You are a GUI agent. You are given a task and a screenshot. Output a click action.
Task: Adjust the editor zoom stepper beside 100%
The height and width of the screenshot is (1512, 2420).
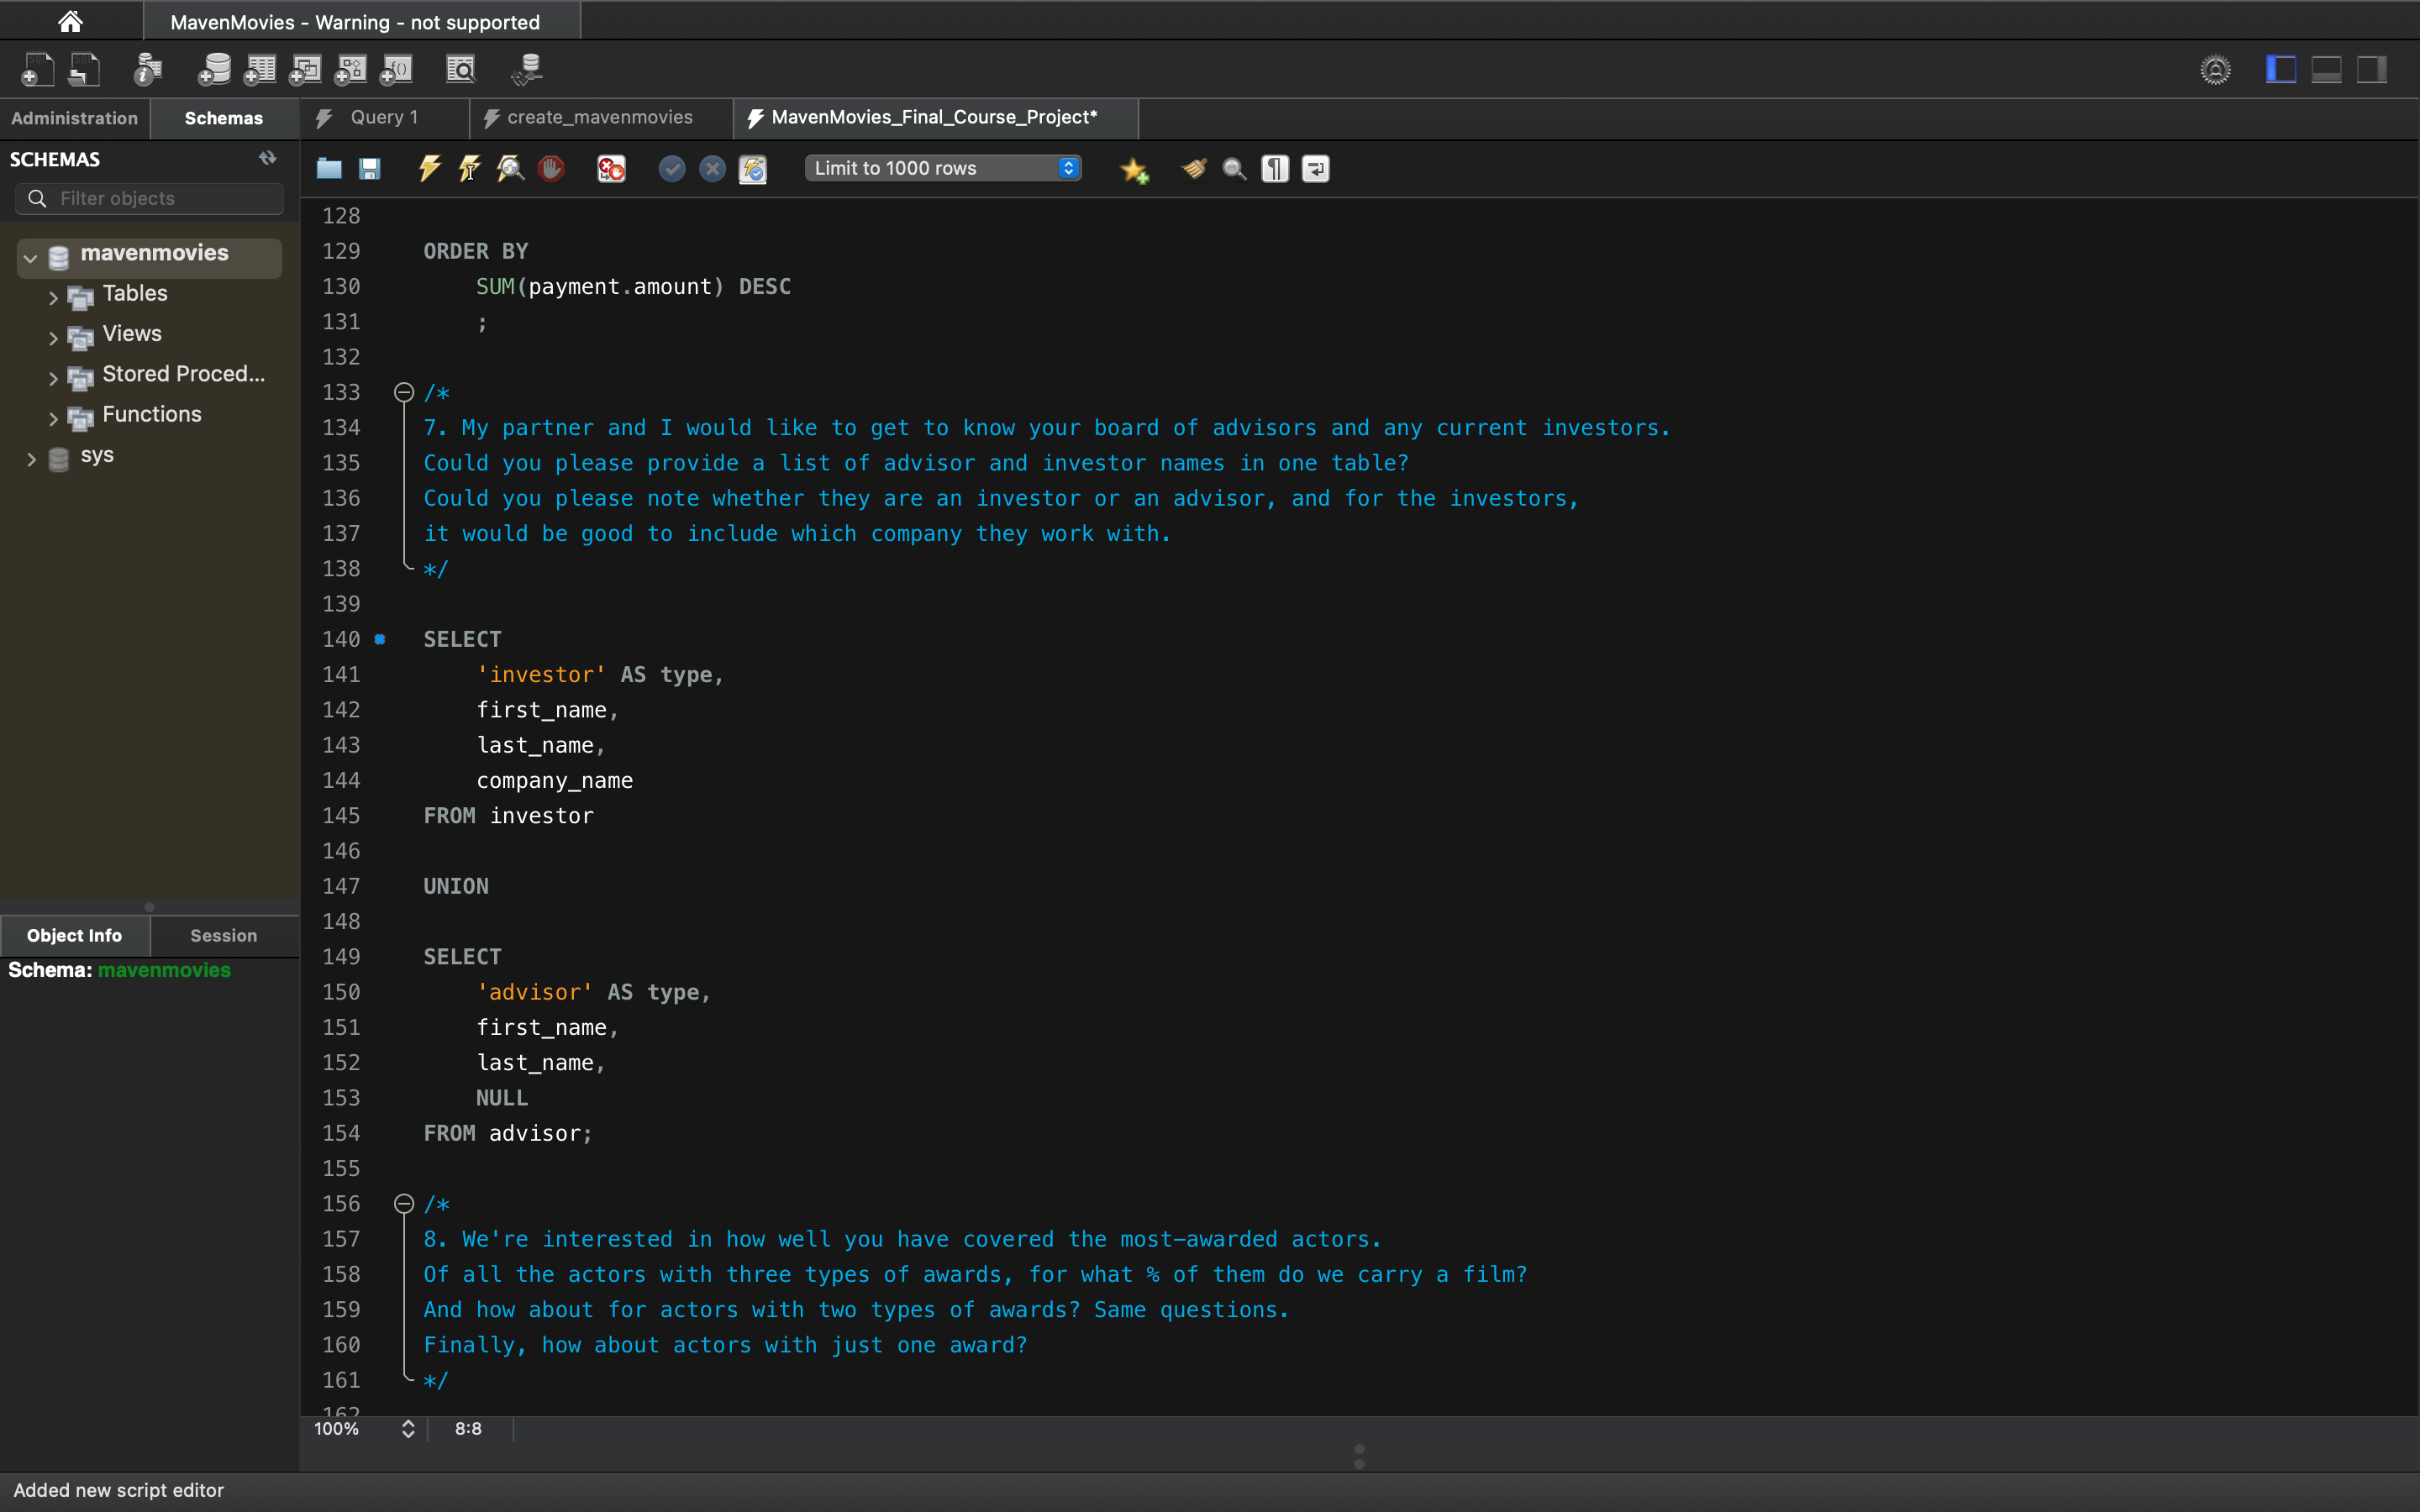click(407, 1429)
